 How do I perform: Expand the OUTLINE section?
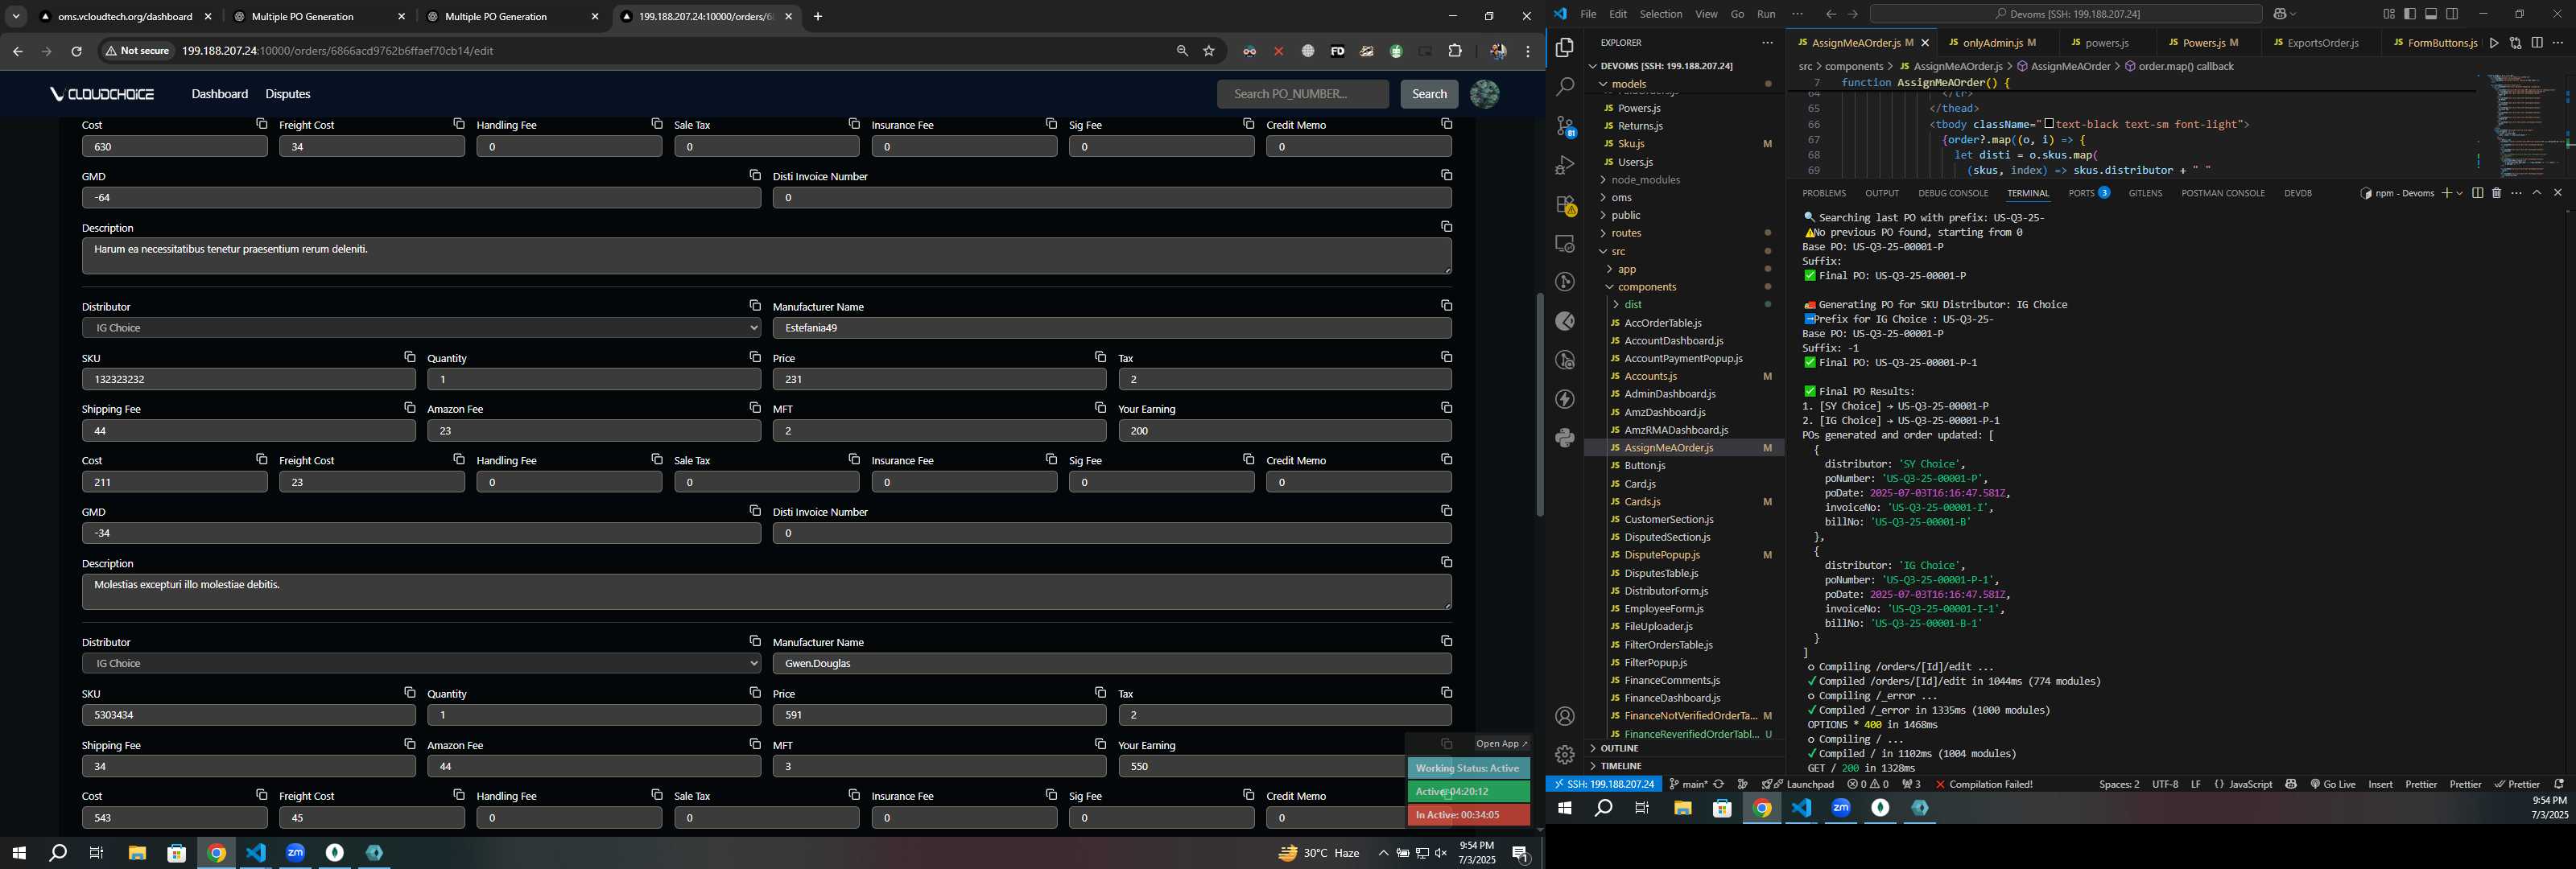click(1619, 748)
